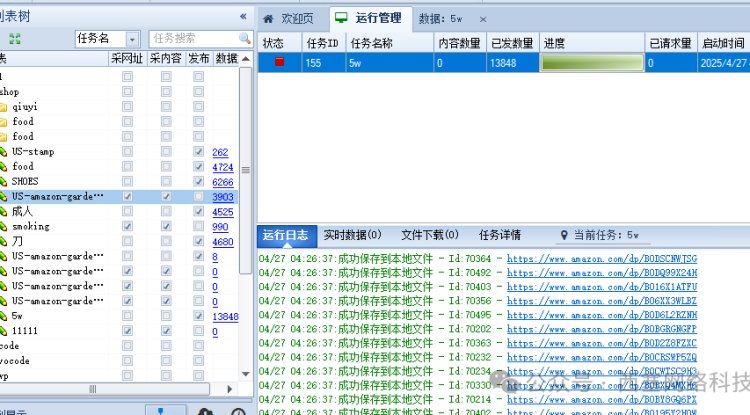Click the qiuyi folder icon
This screenshot has width=750, height=415.
coord(4,106)
